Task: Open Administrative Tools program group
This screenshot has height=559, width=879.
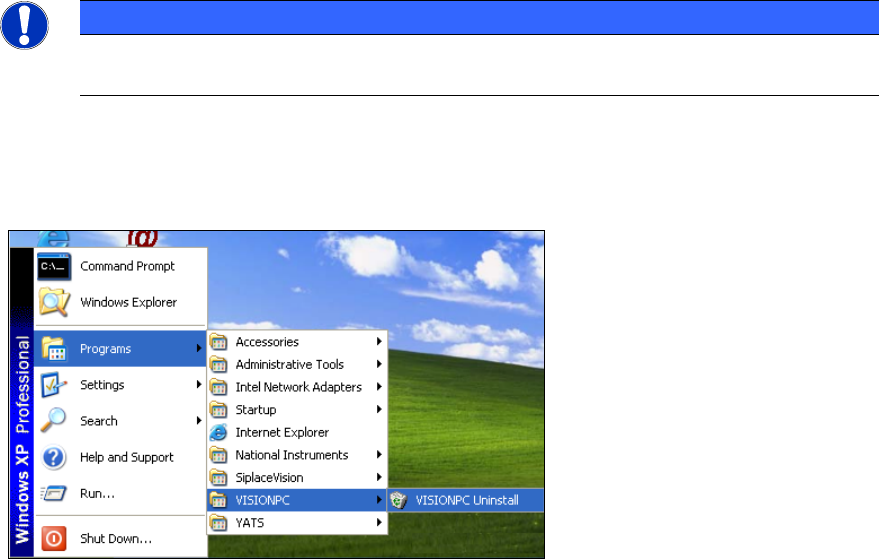Action: 297,364
